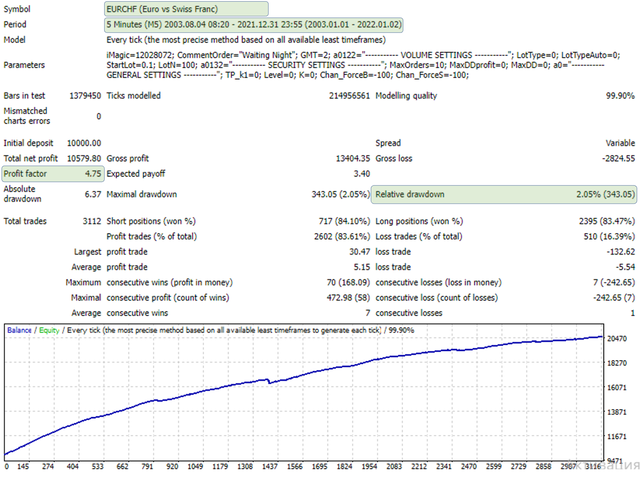The width and height of the screenshot is (640, 480).
Task: Select Total net profit 10579.80
Action: tap(84, 158)
